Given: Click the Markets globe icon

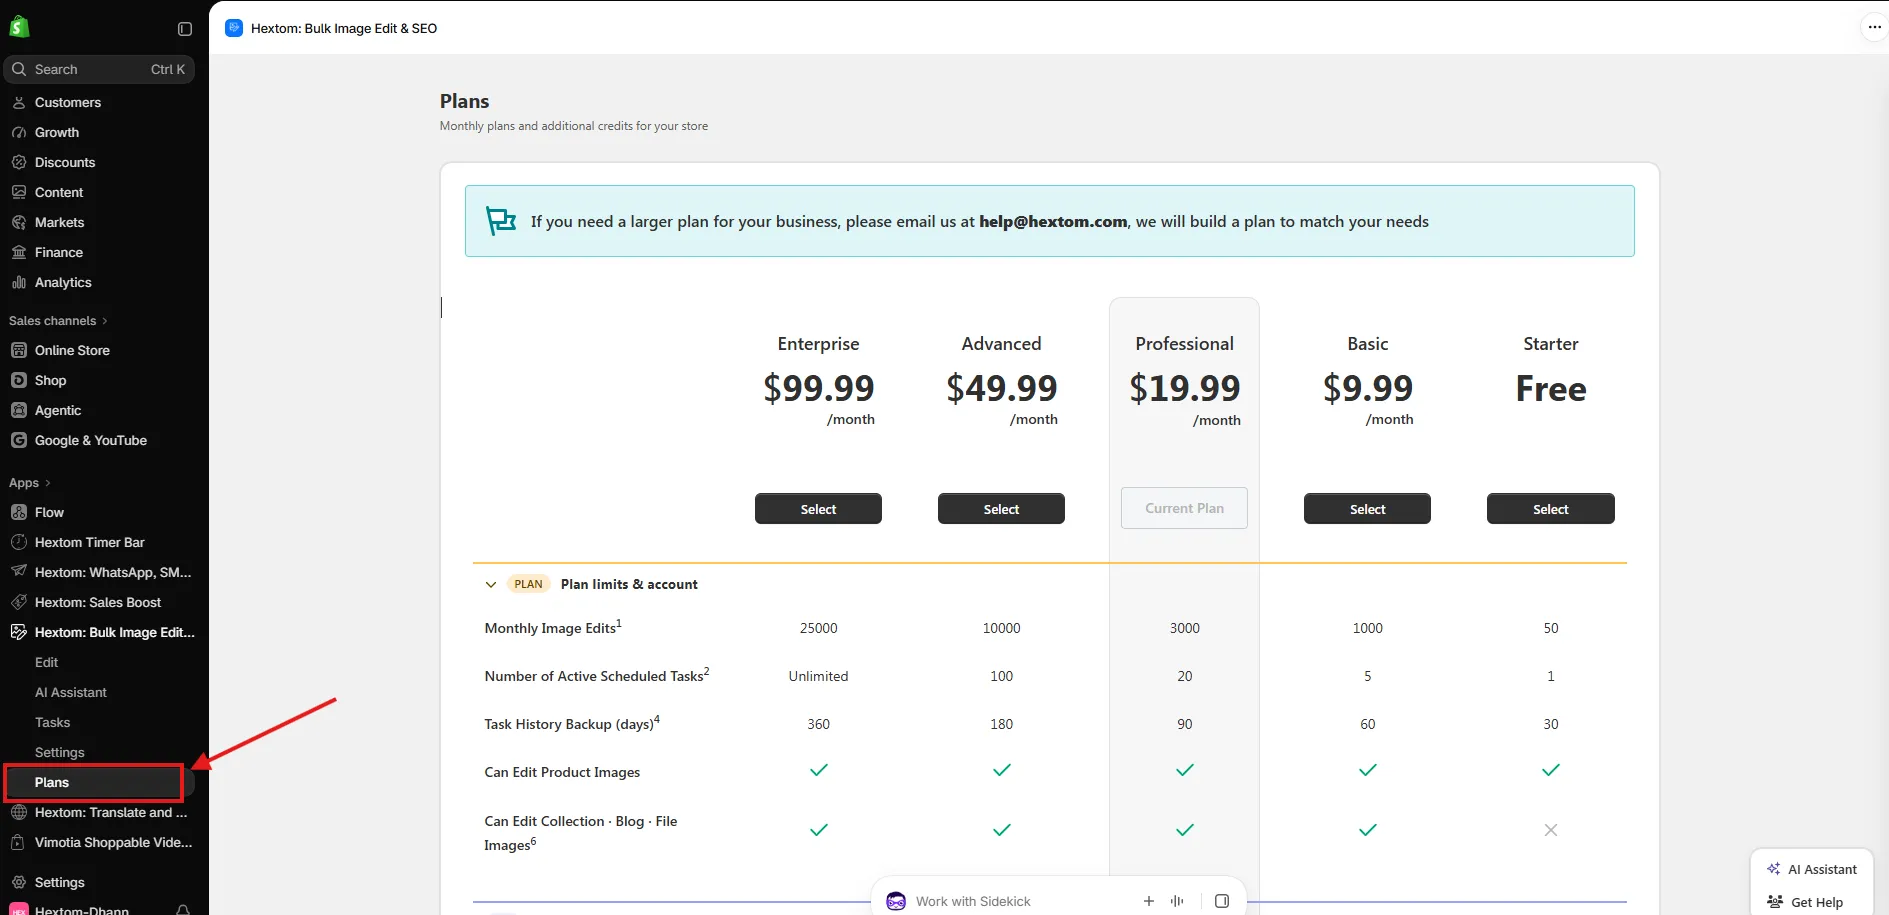Looking at the screenshot, I should [x=19, y=222].
